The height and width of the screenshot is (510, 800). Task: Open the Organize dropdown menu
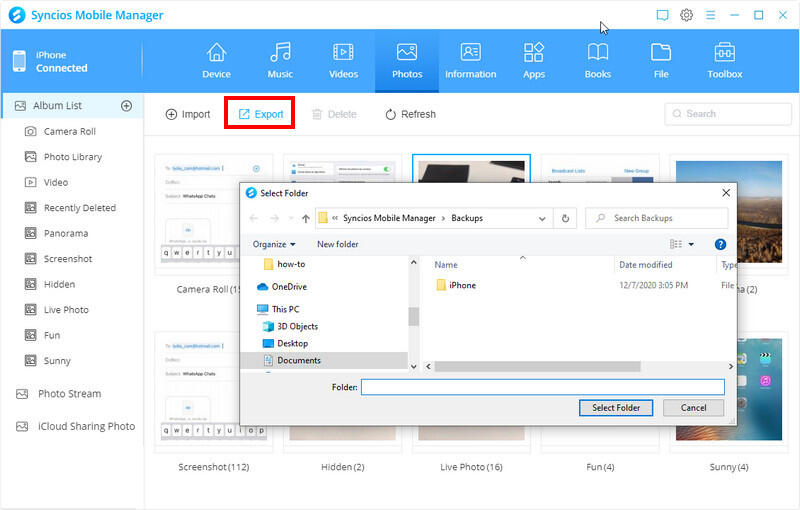274,244
